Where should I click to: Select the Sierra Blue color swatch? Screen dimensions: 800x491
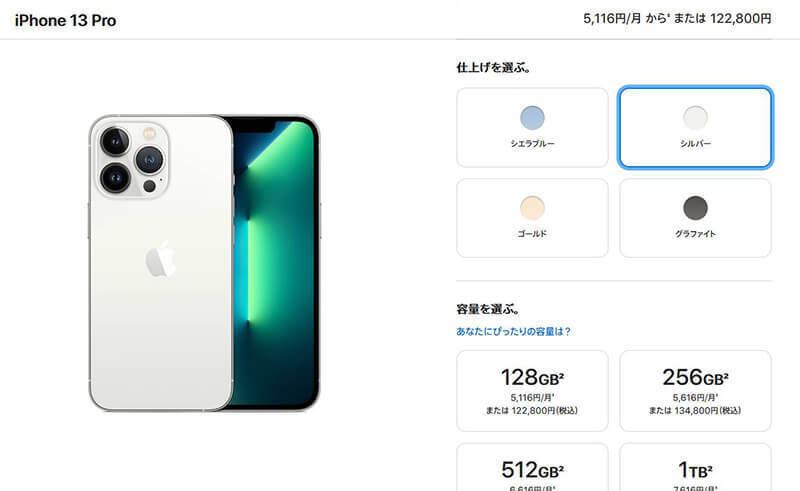532,117
